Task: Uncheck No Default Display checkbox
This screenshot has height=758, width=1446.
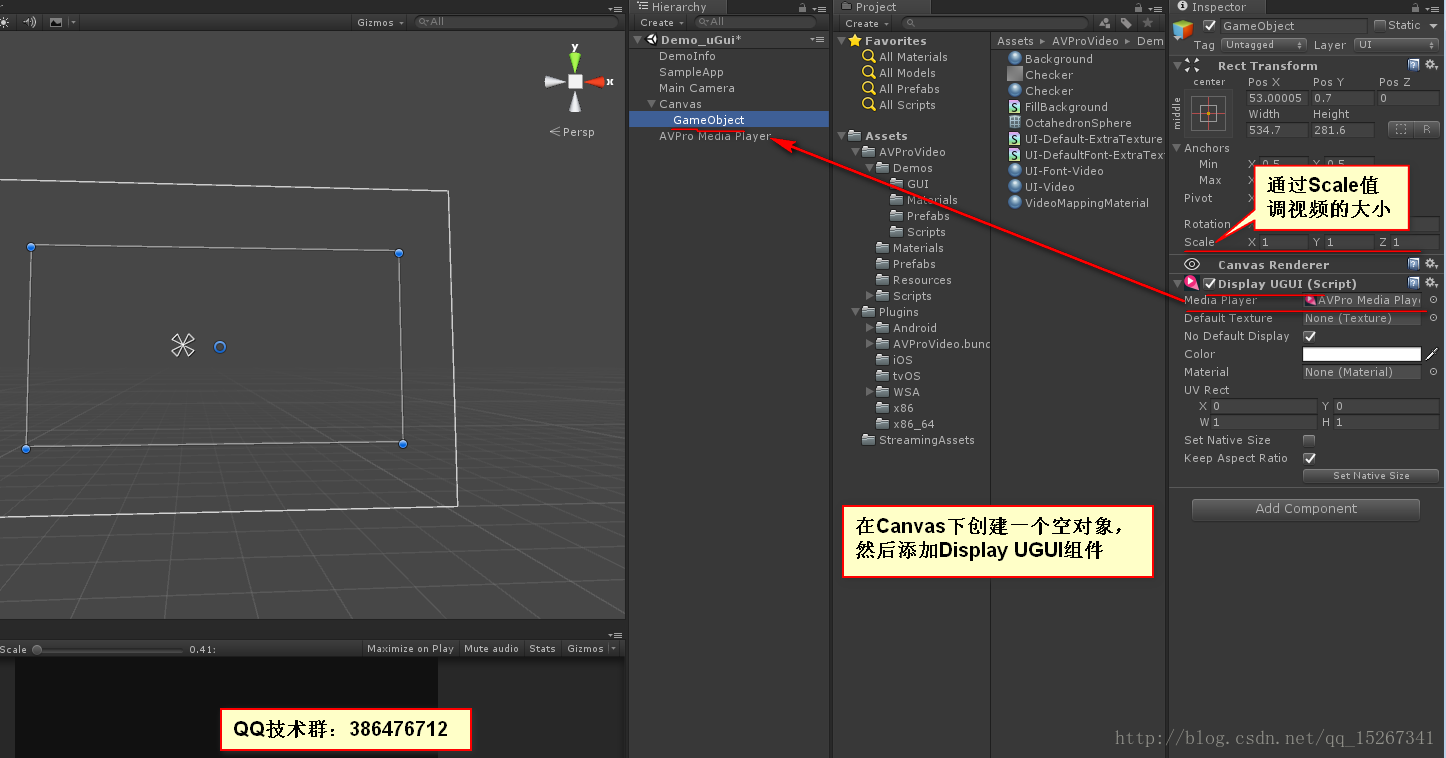Action: 1309,336
